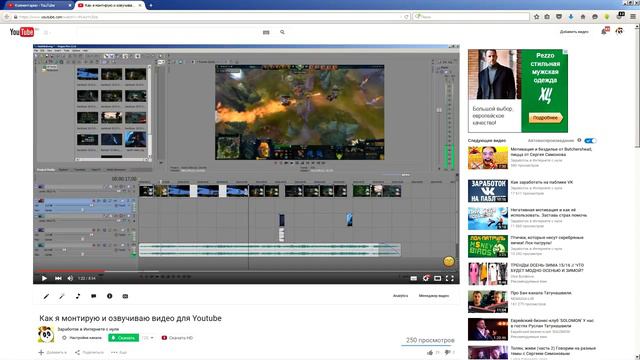Open player settings gear

[426, 278]
